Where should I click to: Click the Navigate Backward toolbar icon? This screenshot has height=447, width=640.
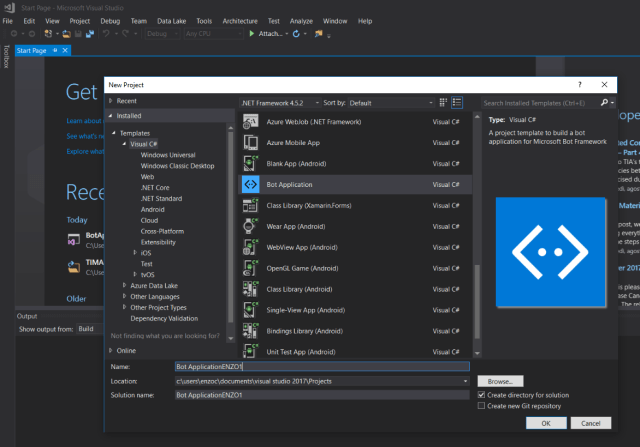[x=14, y=34]
